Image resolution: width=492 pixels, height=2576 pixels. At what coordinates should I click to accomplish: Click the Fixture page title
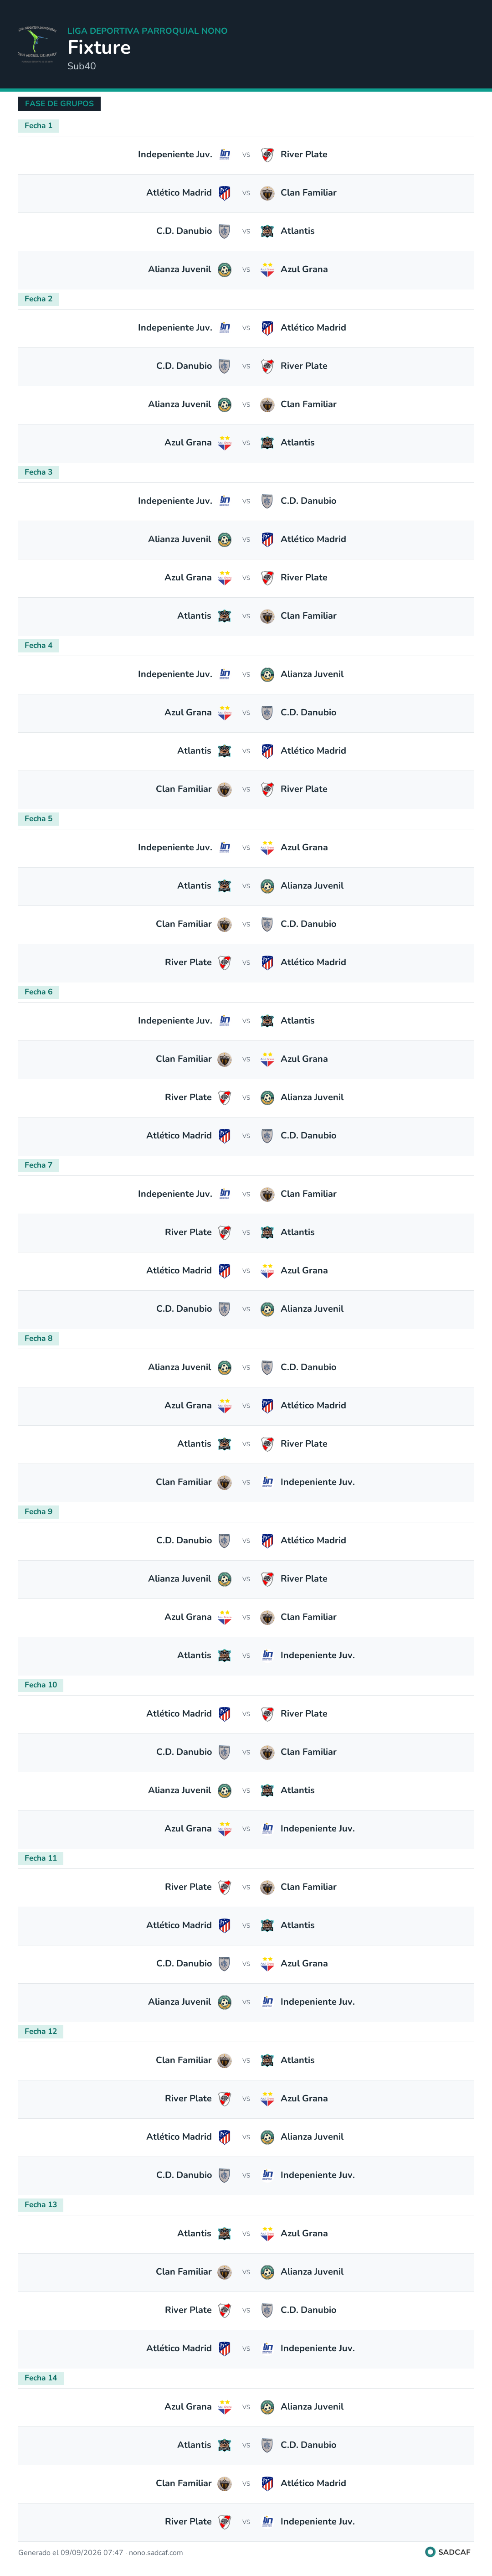(x=99, y=47)
